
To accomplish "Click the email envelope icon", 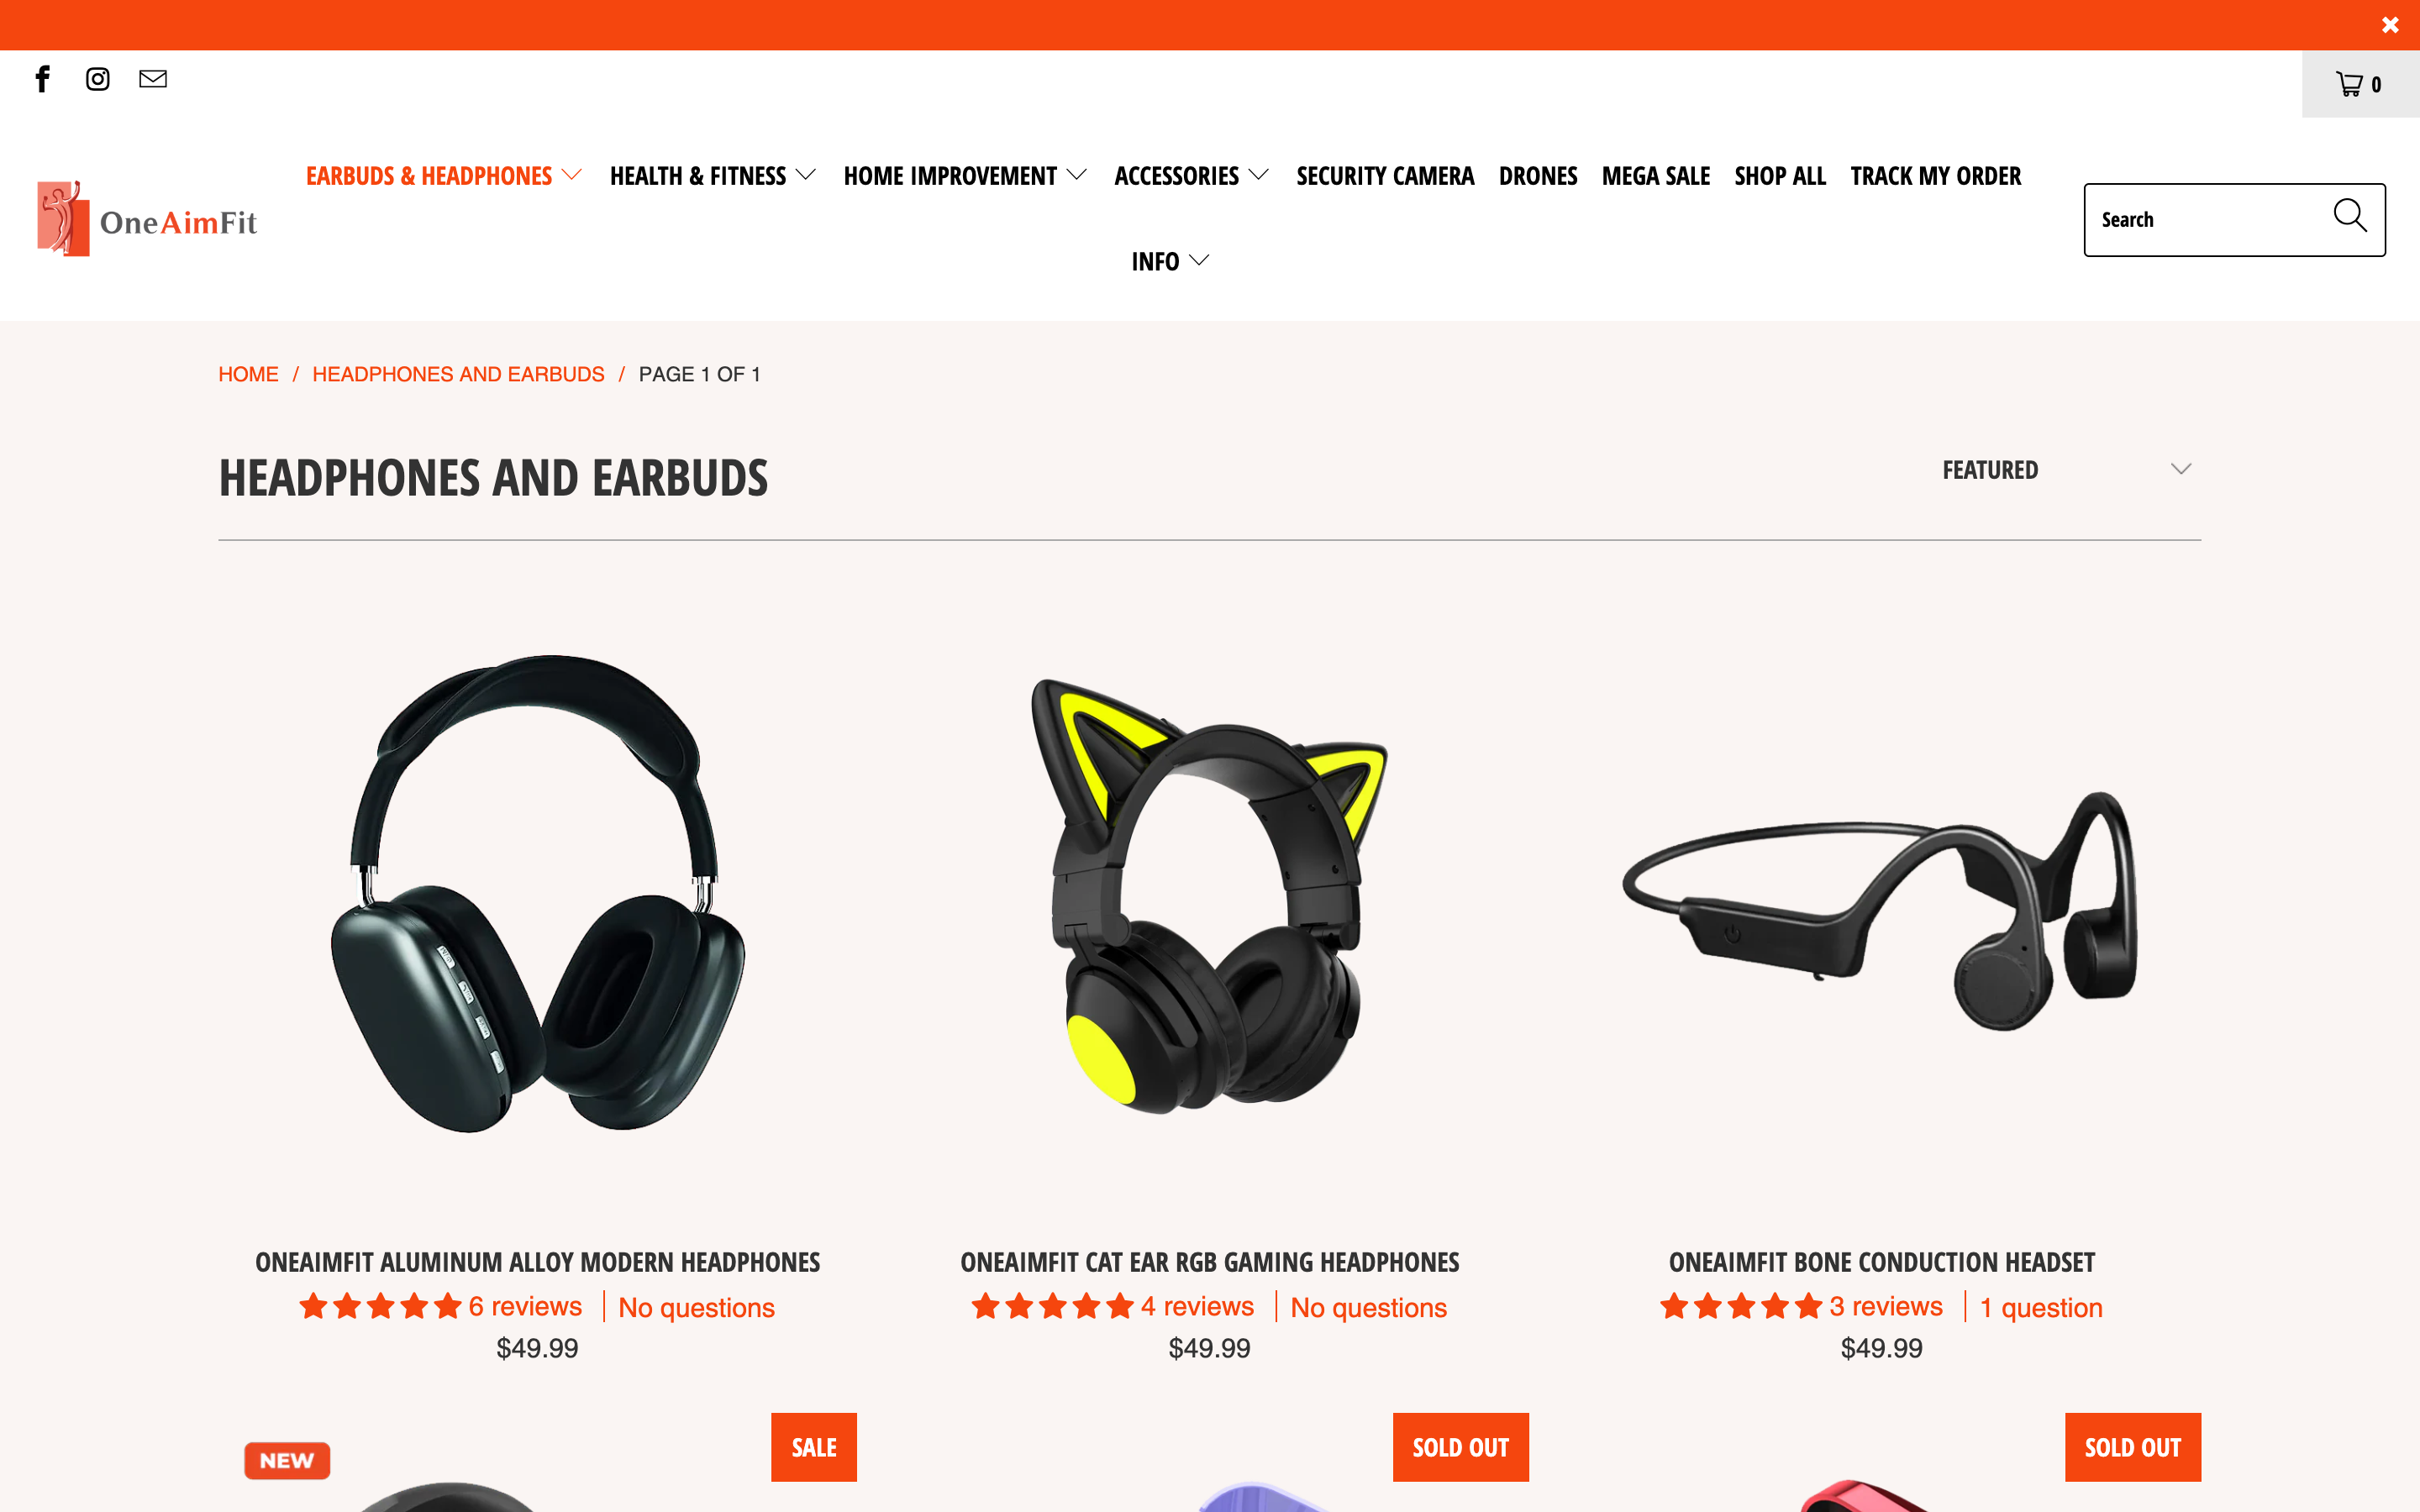I will pos(153,79).
